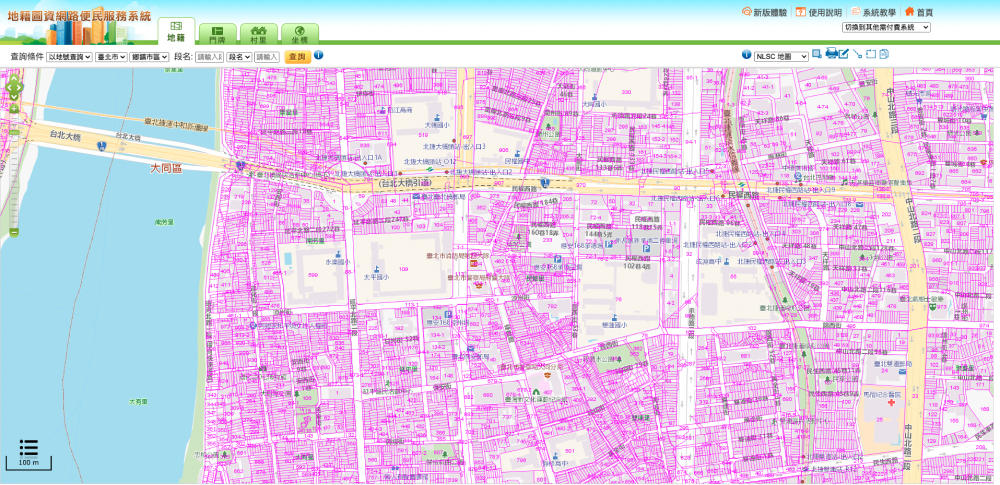1000x485 pixels.
Task: Expand the NLSC 地圖 basemap dropdown
Action: pos(780,57)
